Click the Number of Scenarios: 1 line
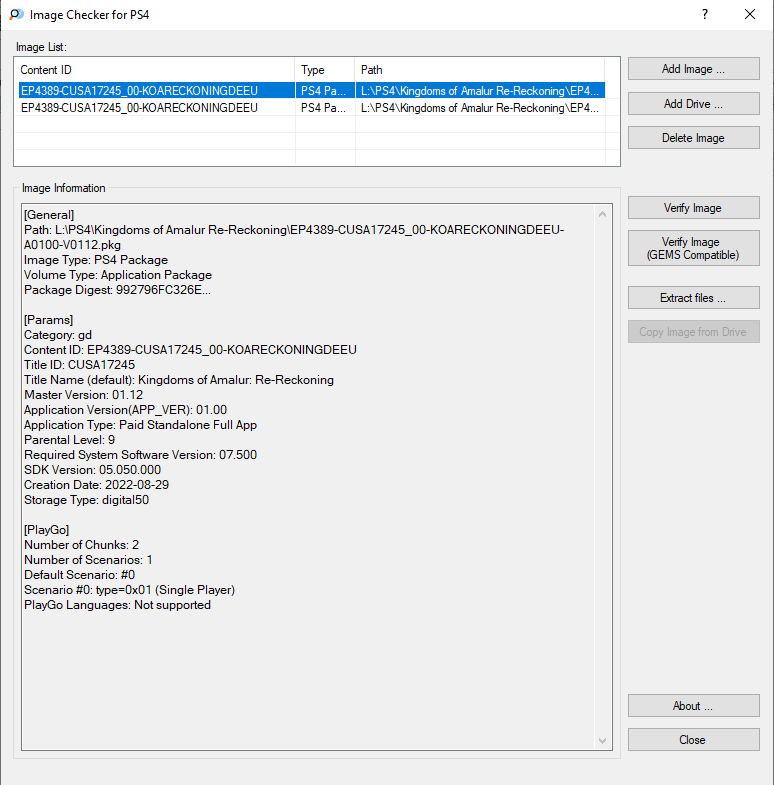Image resolution: width=774 pixels, height=785 pixels. tap(88, 560)
